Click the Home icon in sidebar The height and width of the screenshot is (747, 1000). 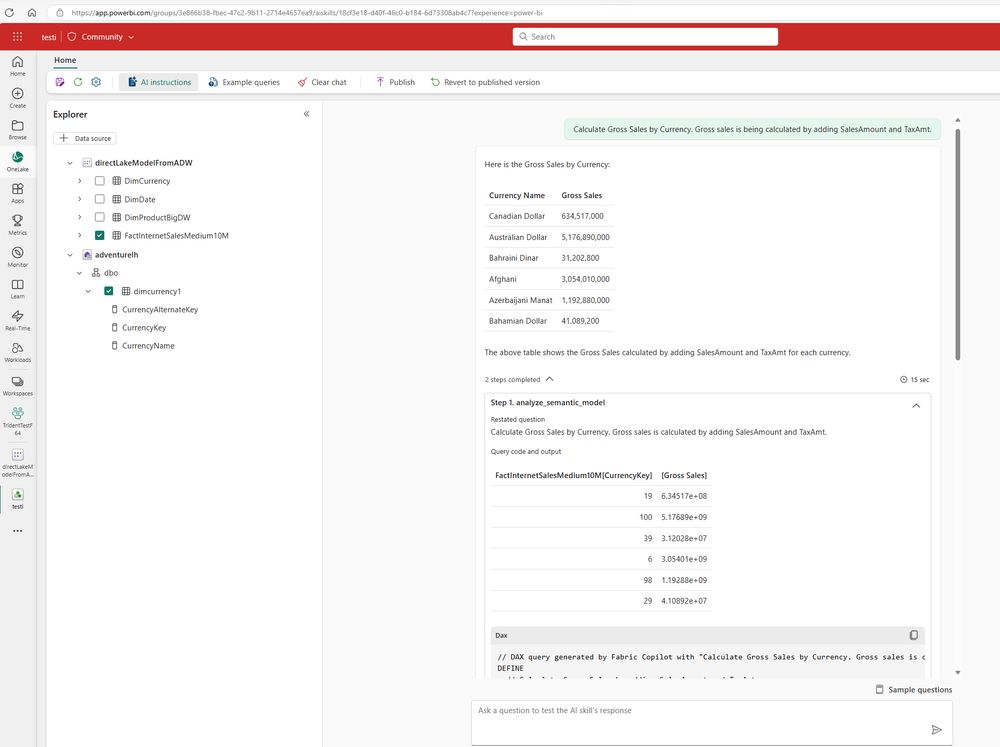pyautogui.click(x=18, y=65)
